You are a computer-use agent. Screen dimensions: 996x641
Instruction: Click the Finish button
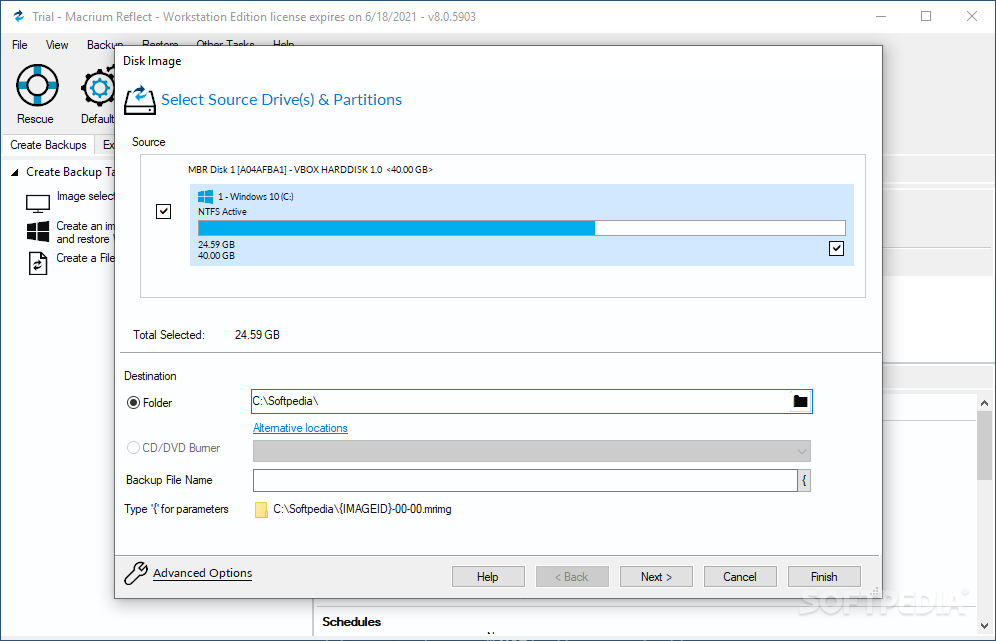click(x=824, y=577)
